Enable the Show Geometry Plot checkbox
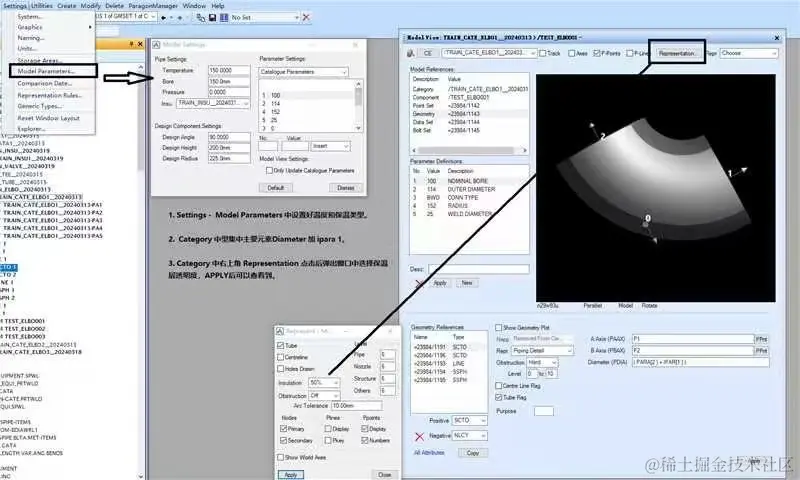 click(498, 327)
